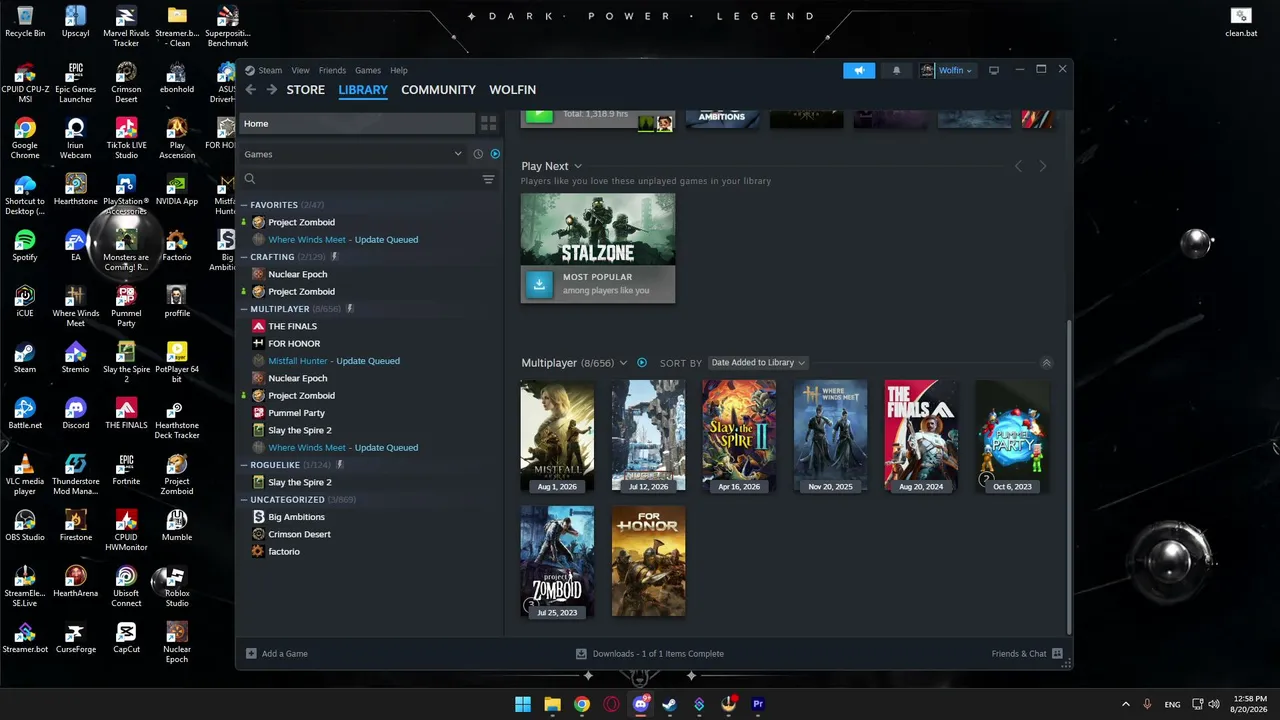Open the Friends menu
1280x720 pixels.
click(x=332, y=70)
